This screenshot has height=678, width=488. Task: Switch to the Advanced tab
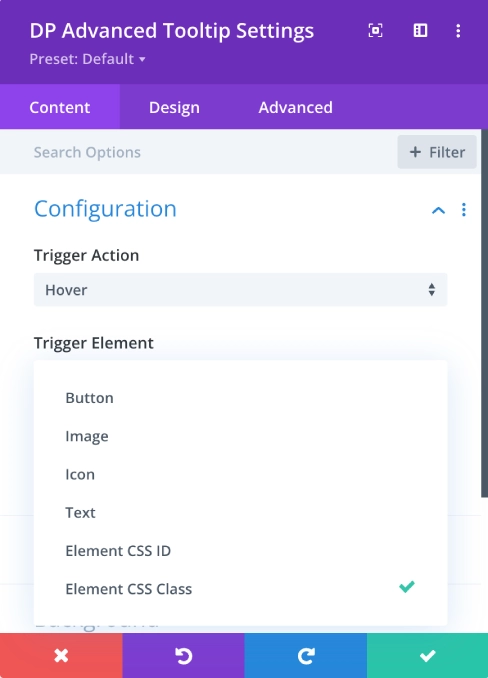tap(296, 107)
